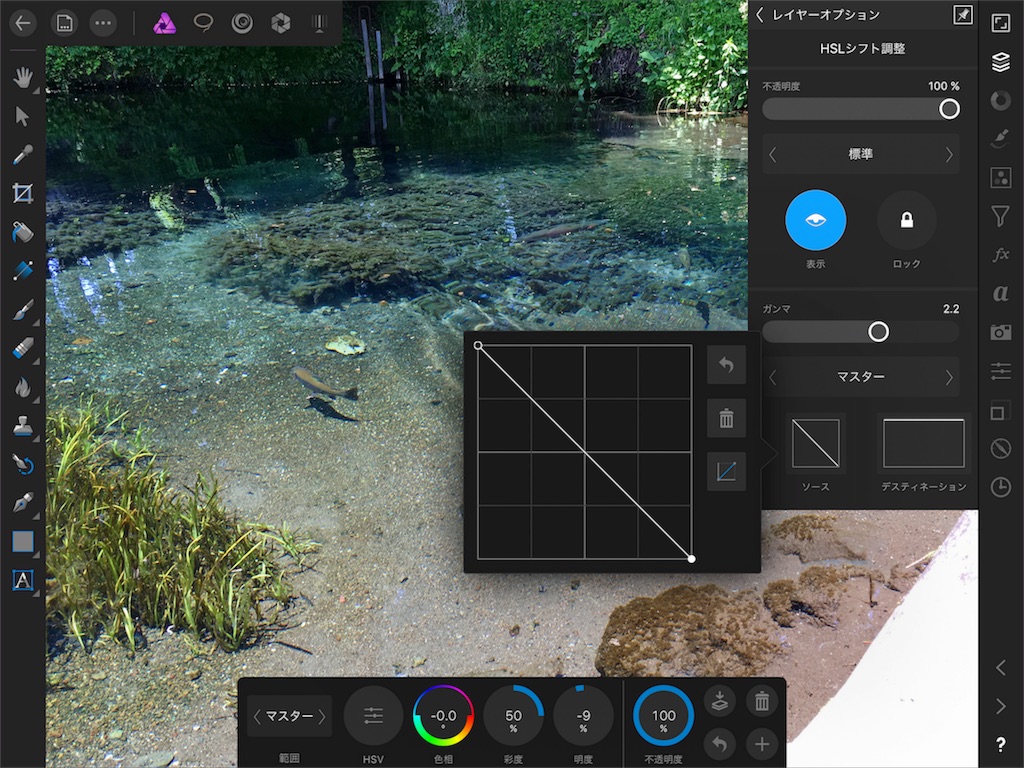The height and width of the screenshot is (768, 1024).
Task: Add a new adjustment with plus button
Action: 761,744
